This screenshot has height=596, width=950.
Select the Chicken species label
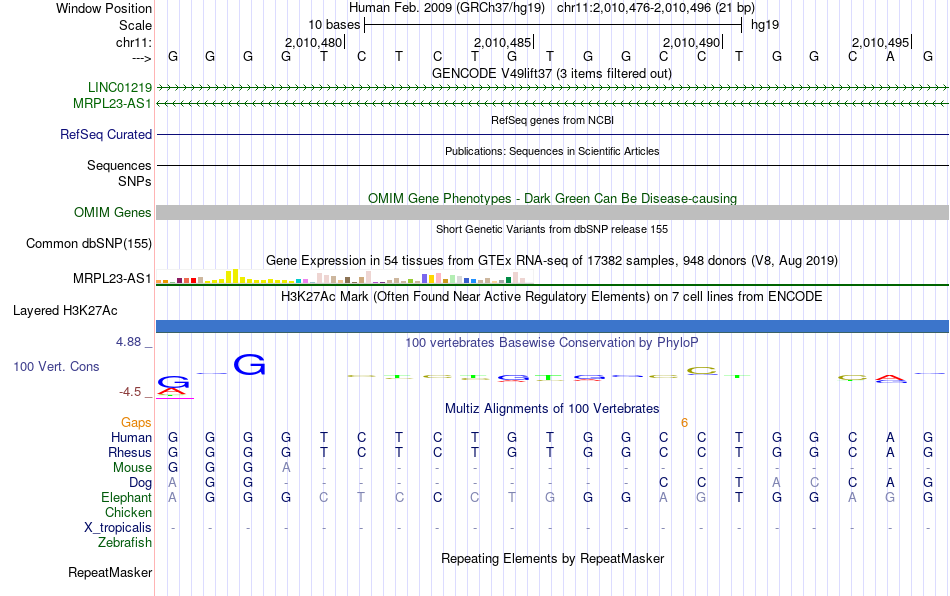click(128, 512)
